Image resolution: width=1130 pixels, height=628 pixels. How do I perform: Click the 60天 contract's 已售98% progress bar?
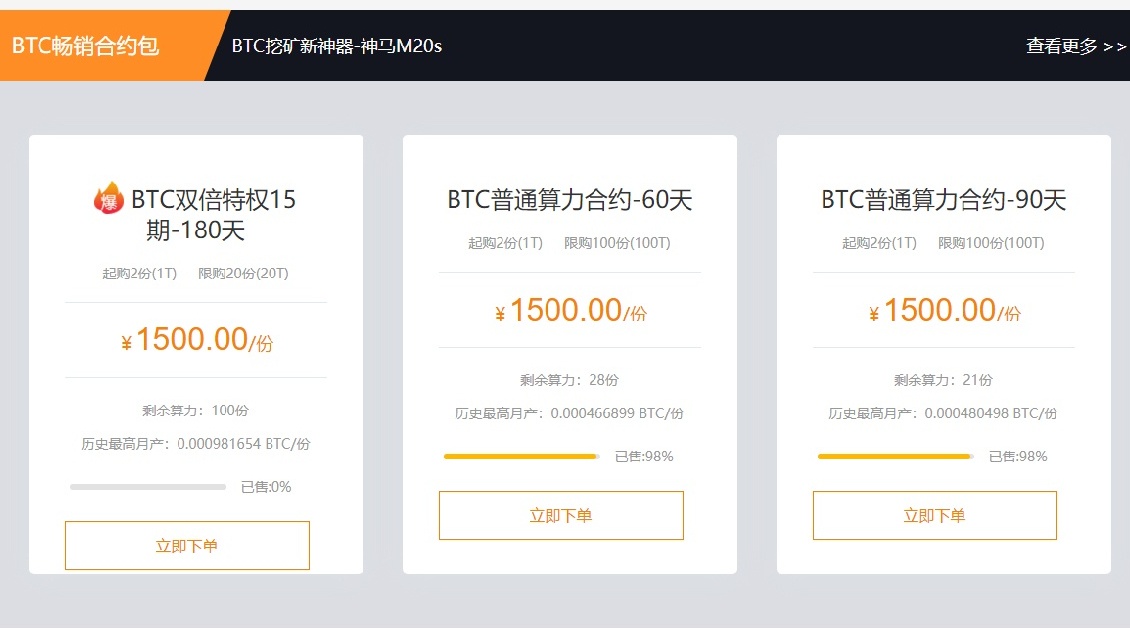520,456
